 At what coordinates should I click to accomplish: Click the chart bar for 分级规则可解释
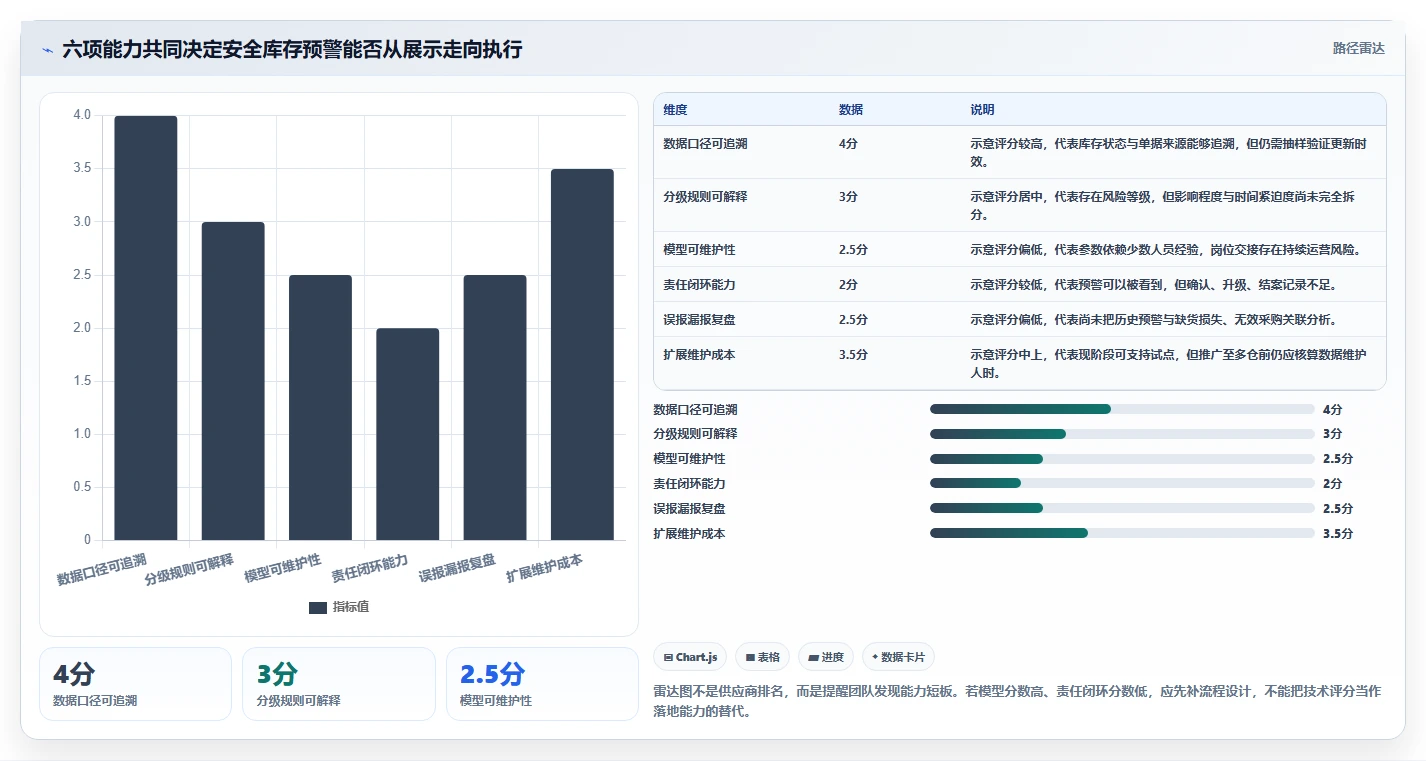[x=233, y=381]
